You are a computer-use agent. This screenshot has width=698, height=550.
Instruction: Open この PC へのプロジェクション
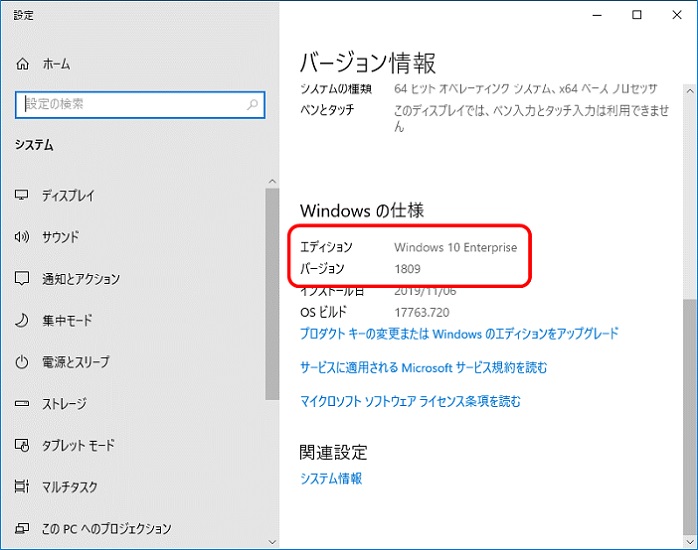106,529
